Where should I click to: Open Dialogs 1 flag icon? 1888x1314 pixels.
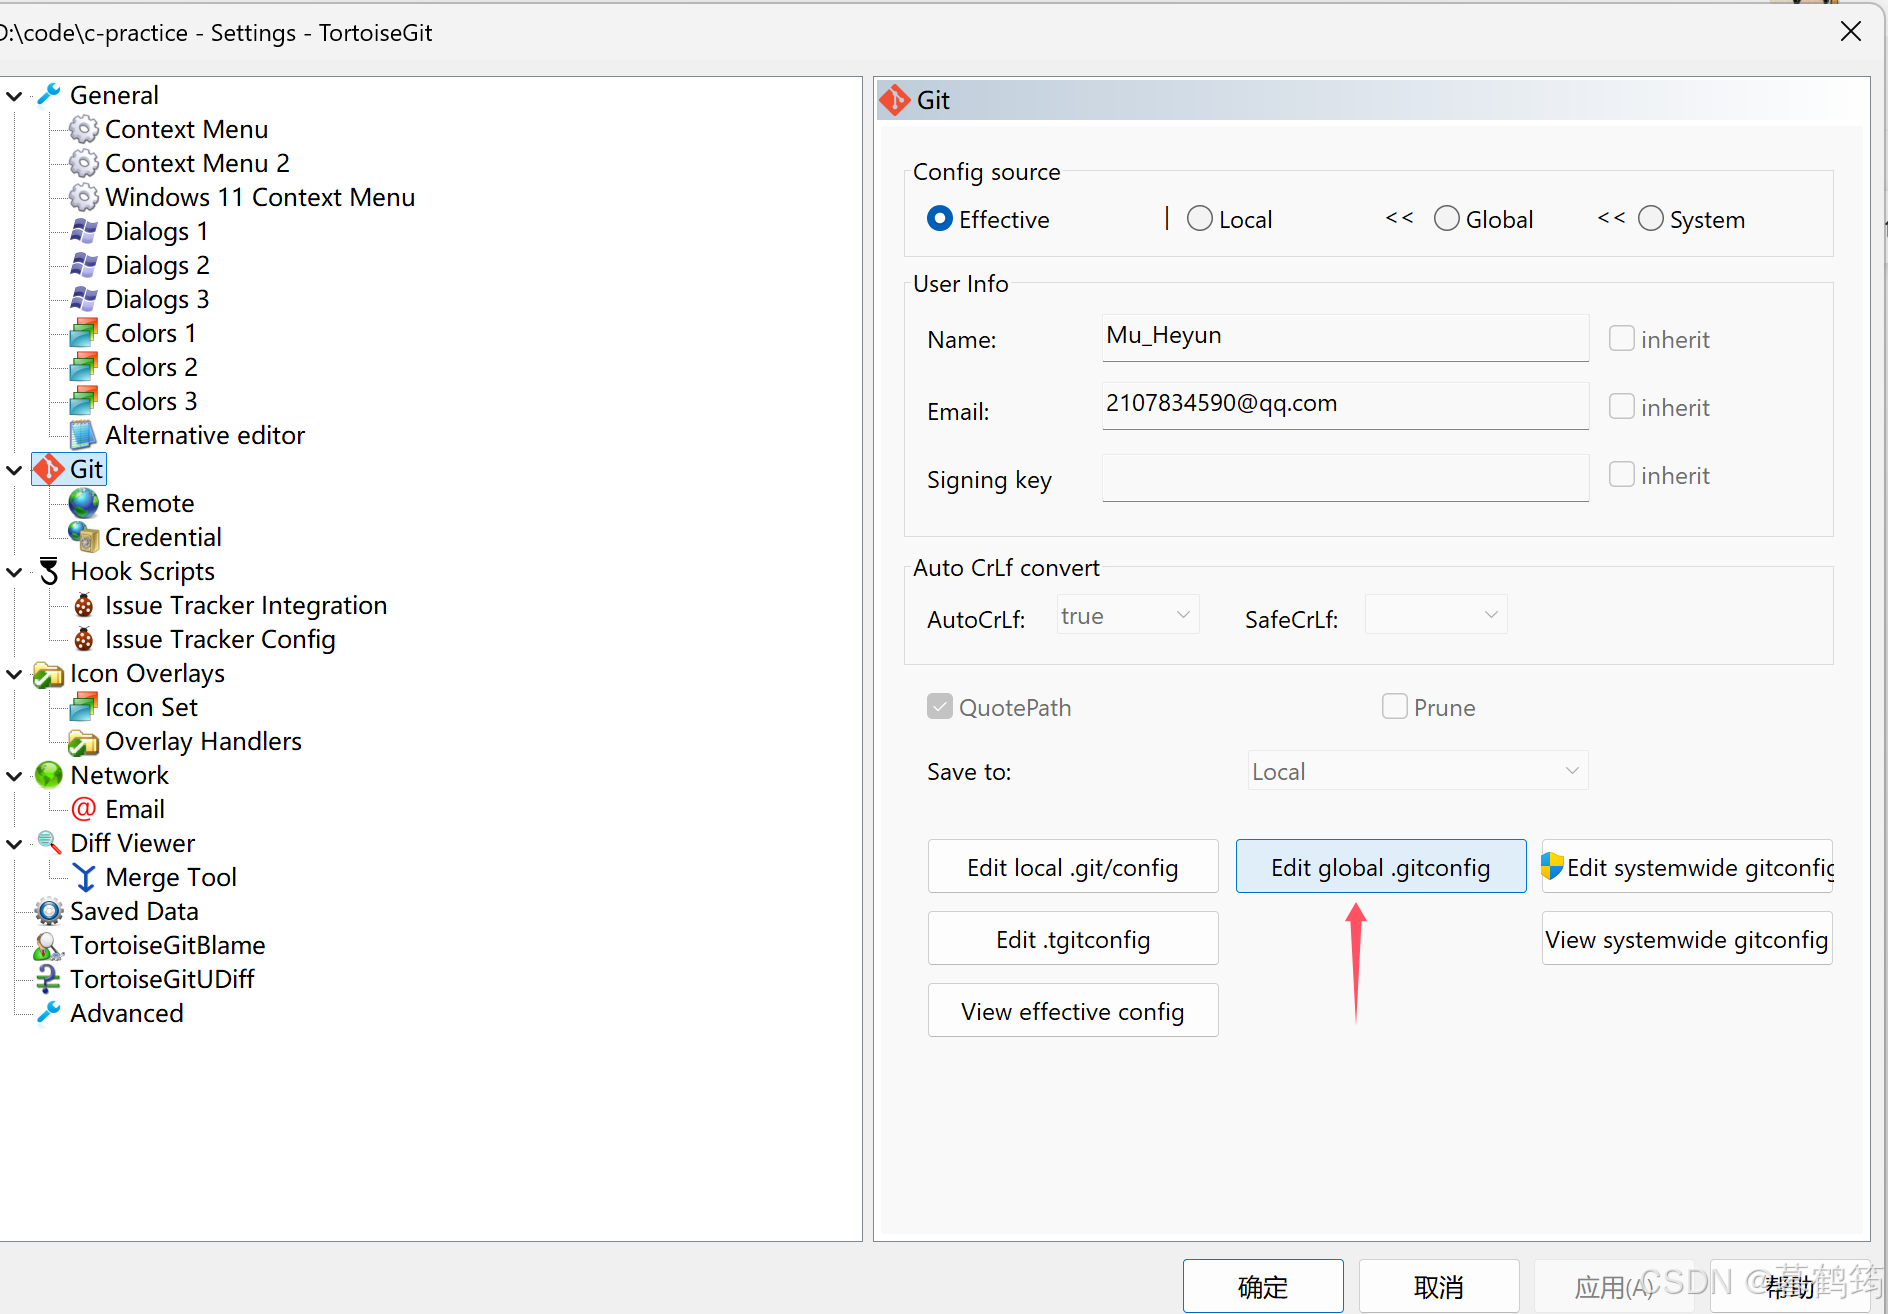pos(84,231)
